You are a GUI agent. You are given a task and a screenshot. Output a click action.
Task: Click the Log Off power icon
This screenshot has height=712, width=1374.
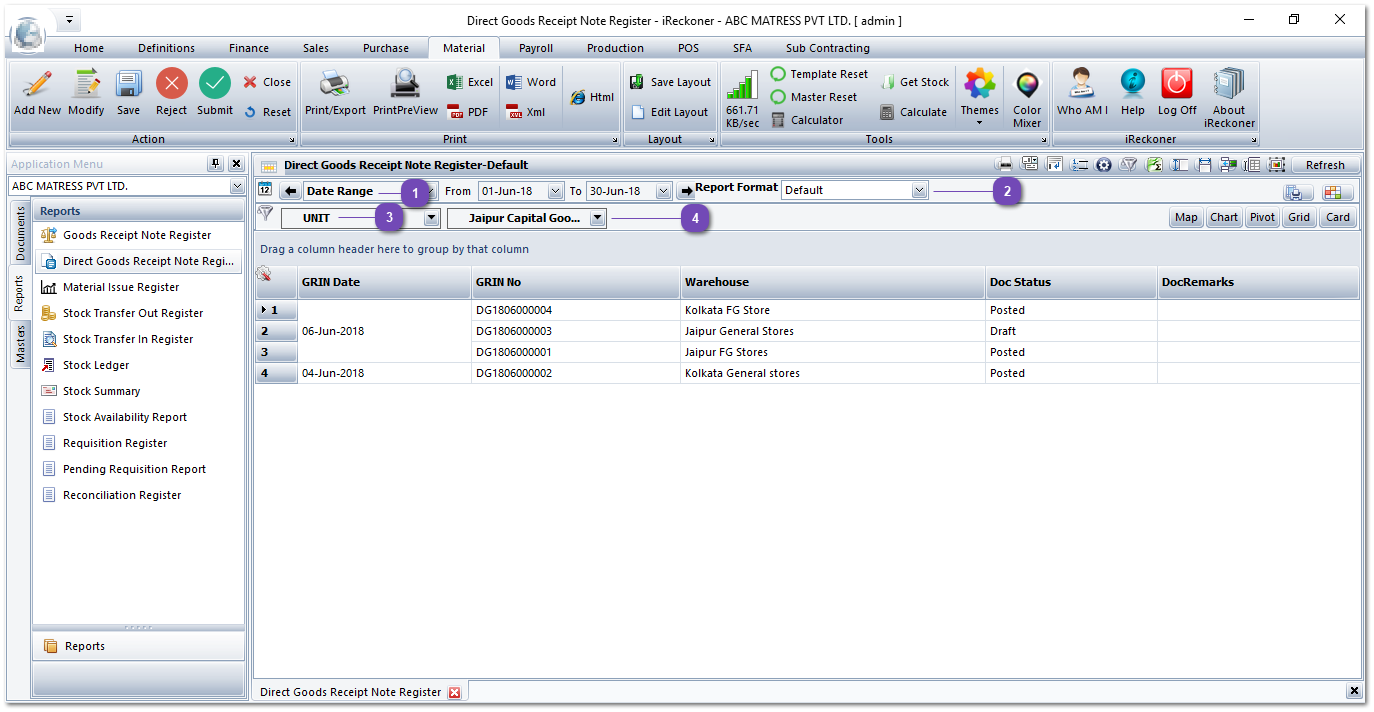[1177, 84]
